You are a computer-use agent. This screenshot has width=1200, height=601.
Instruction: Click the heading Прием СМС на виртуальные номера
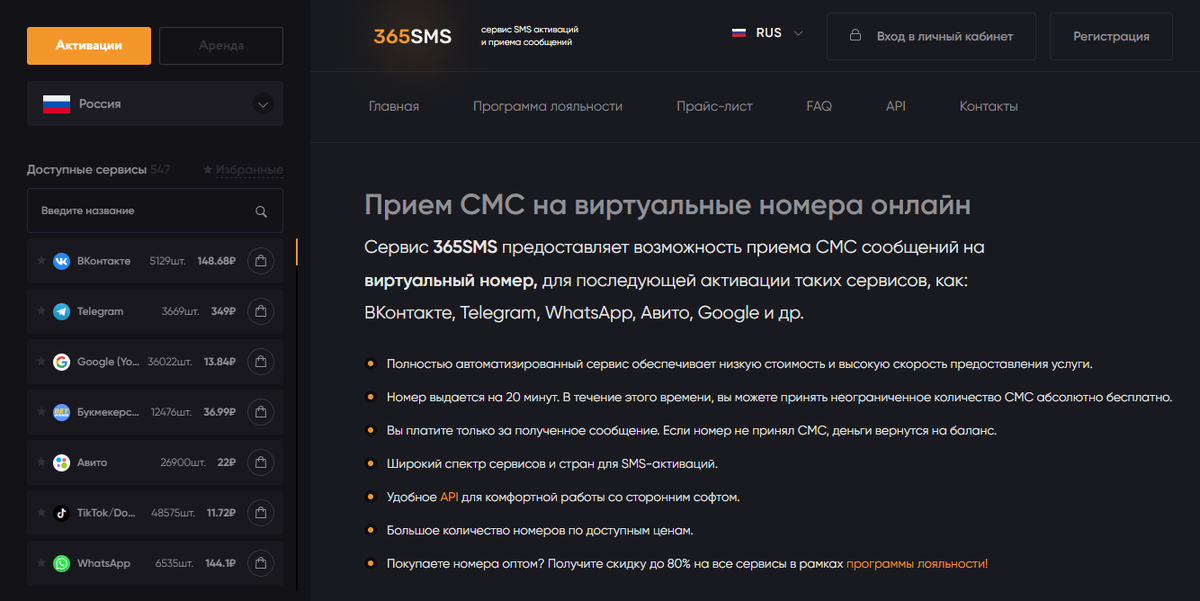coord(668,204)
